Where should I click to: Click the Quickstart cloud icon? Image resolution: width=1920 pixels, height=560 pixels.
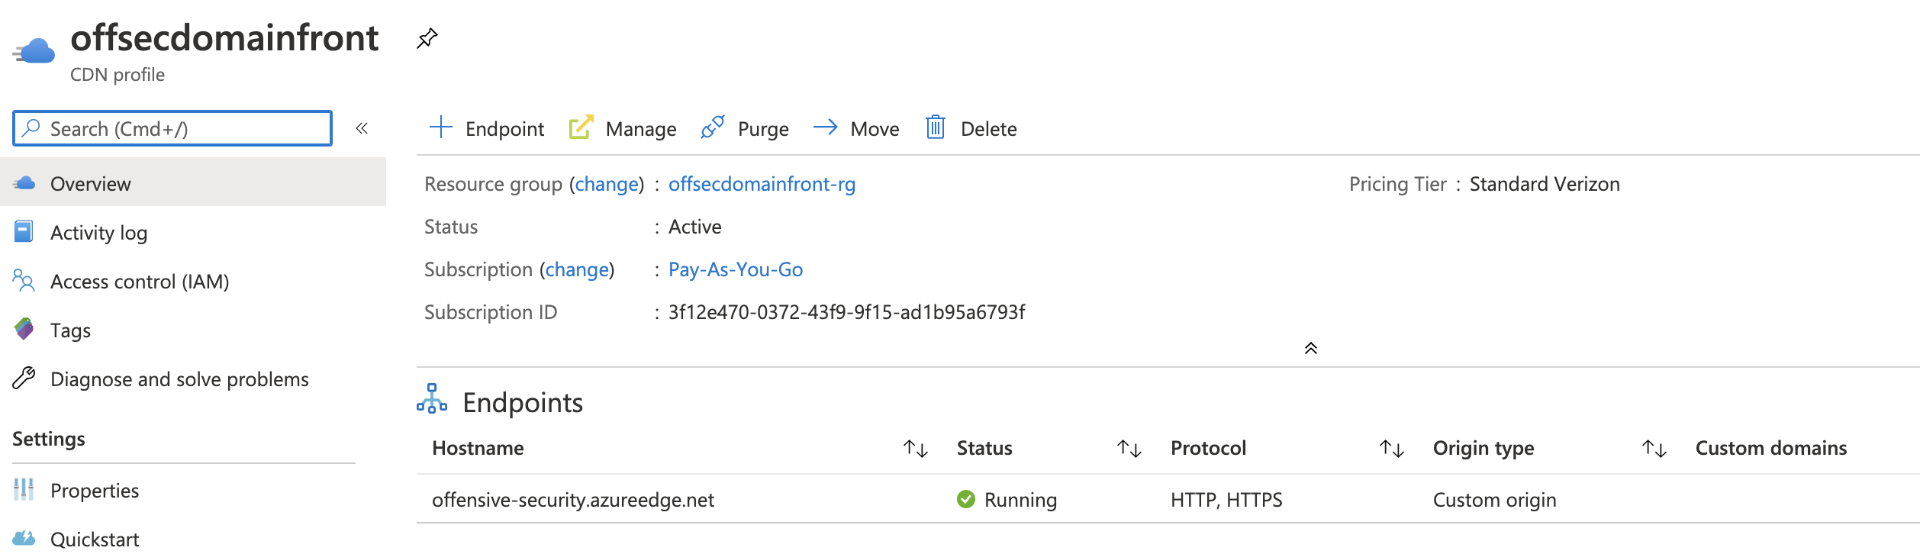24,538
